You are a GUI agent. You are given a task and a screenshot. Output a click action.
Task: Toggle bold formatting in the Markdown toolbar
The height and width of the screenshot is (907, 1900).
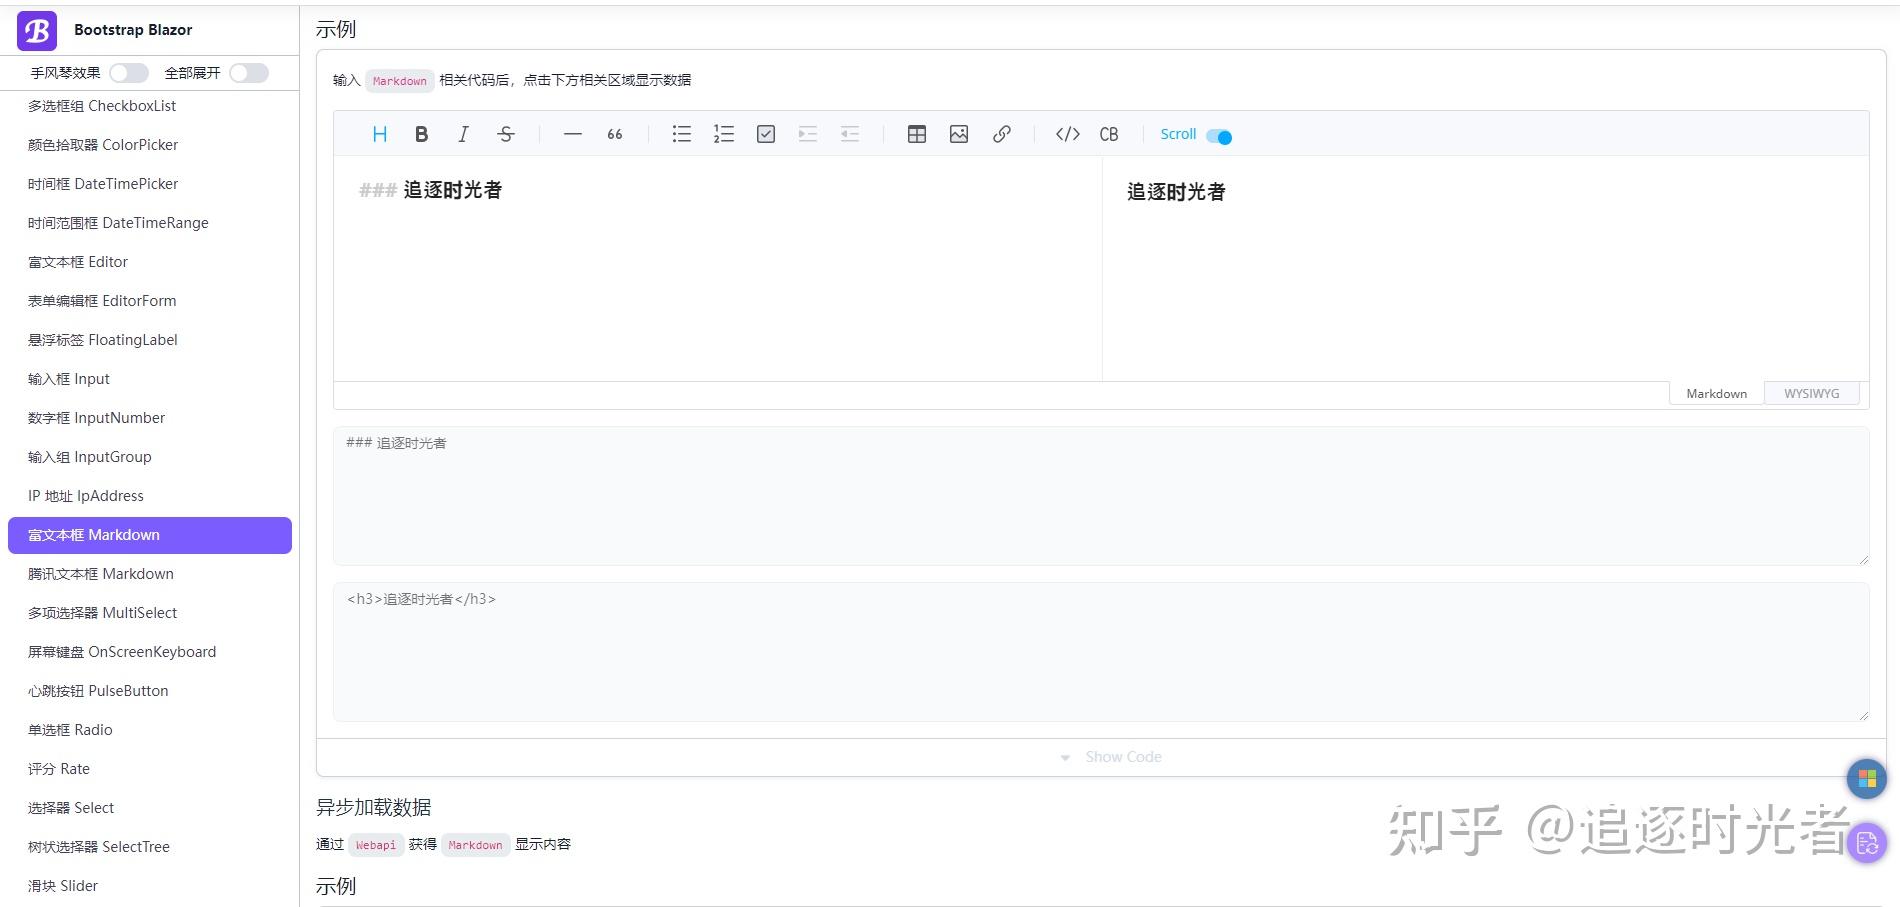(x=421, y=134)
